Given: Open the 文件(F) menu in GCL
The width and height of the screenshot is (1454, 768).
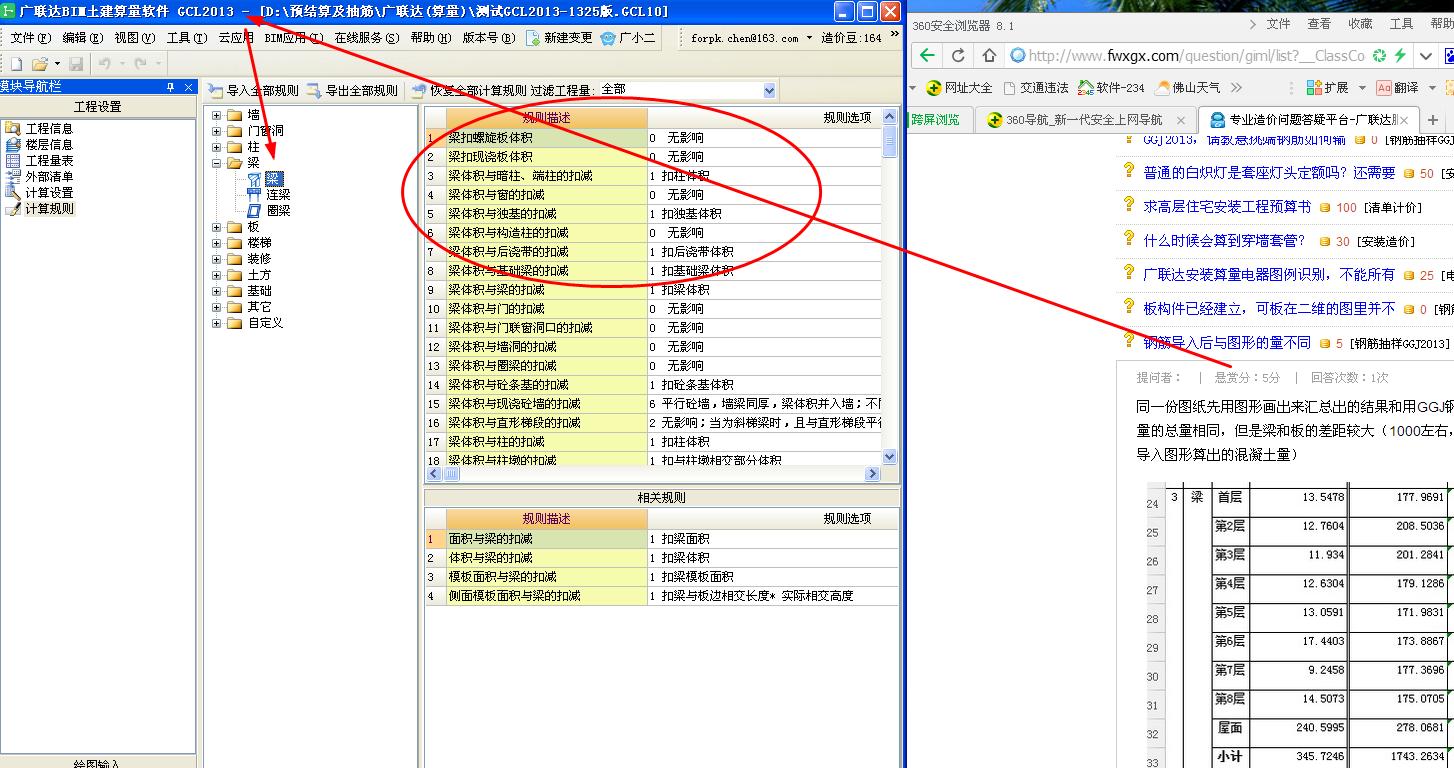Looking at the screenshot, I should click(x=30, y=38).
